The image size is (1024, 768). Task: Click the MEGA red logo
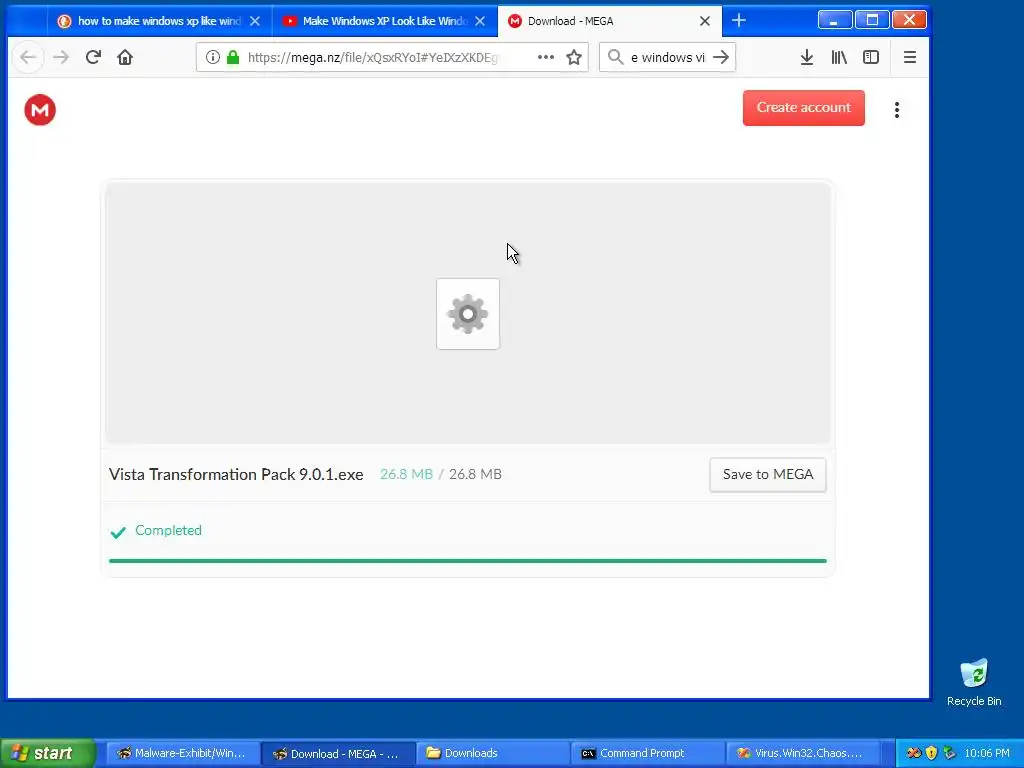pos(40,110)
